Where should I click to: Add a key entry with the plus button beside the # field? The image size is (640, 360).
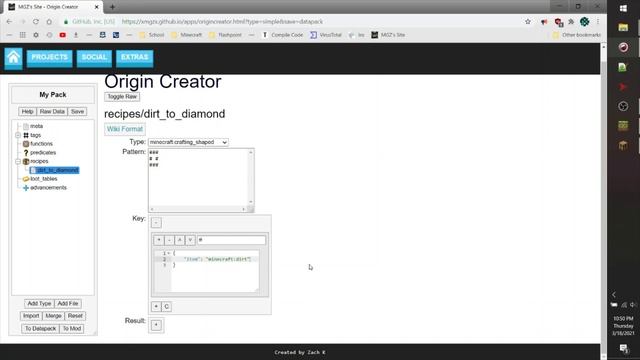[159, 240]
